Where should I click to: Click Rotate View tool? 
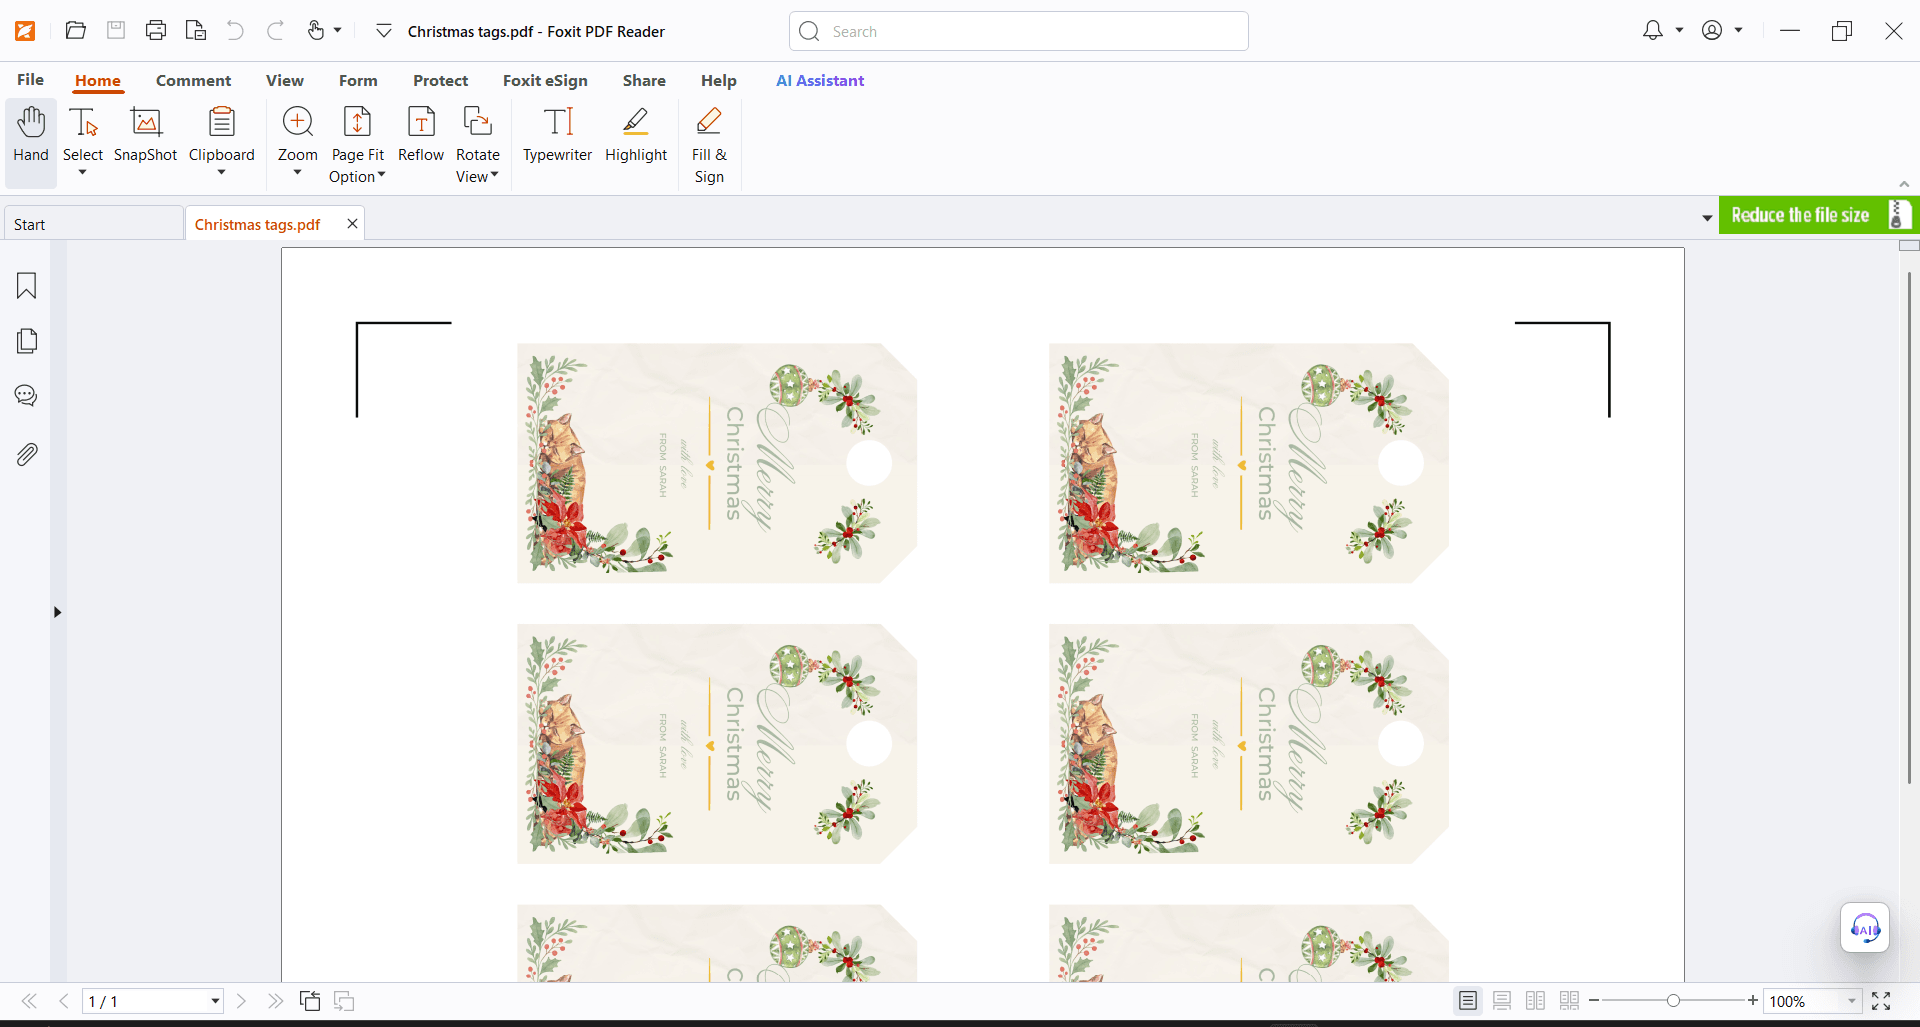coord(478,145)
